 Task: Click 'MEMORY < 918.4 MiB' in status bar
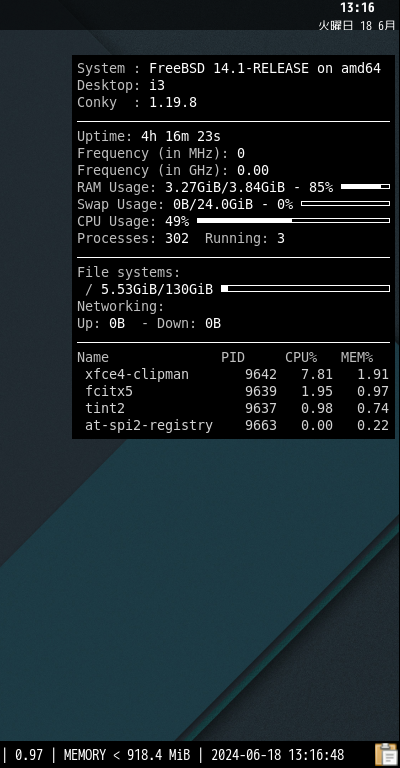(127, 755)
